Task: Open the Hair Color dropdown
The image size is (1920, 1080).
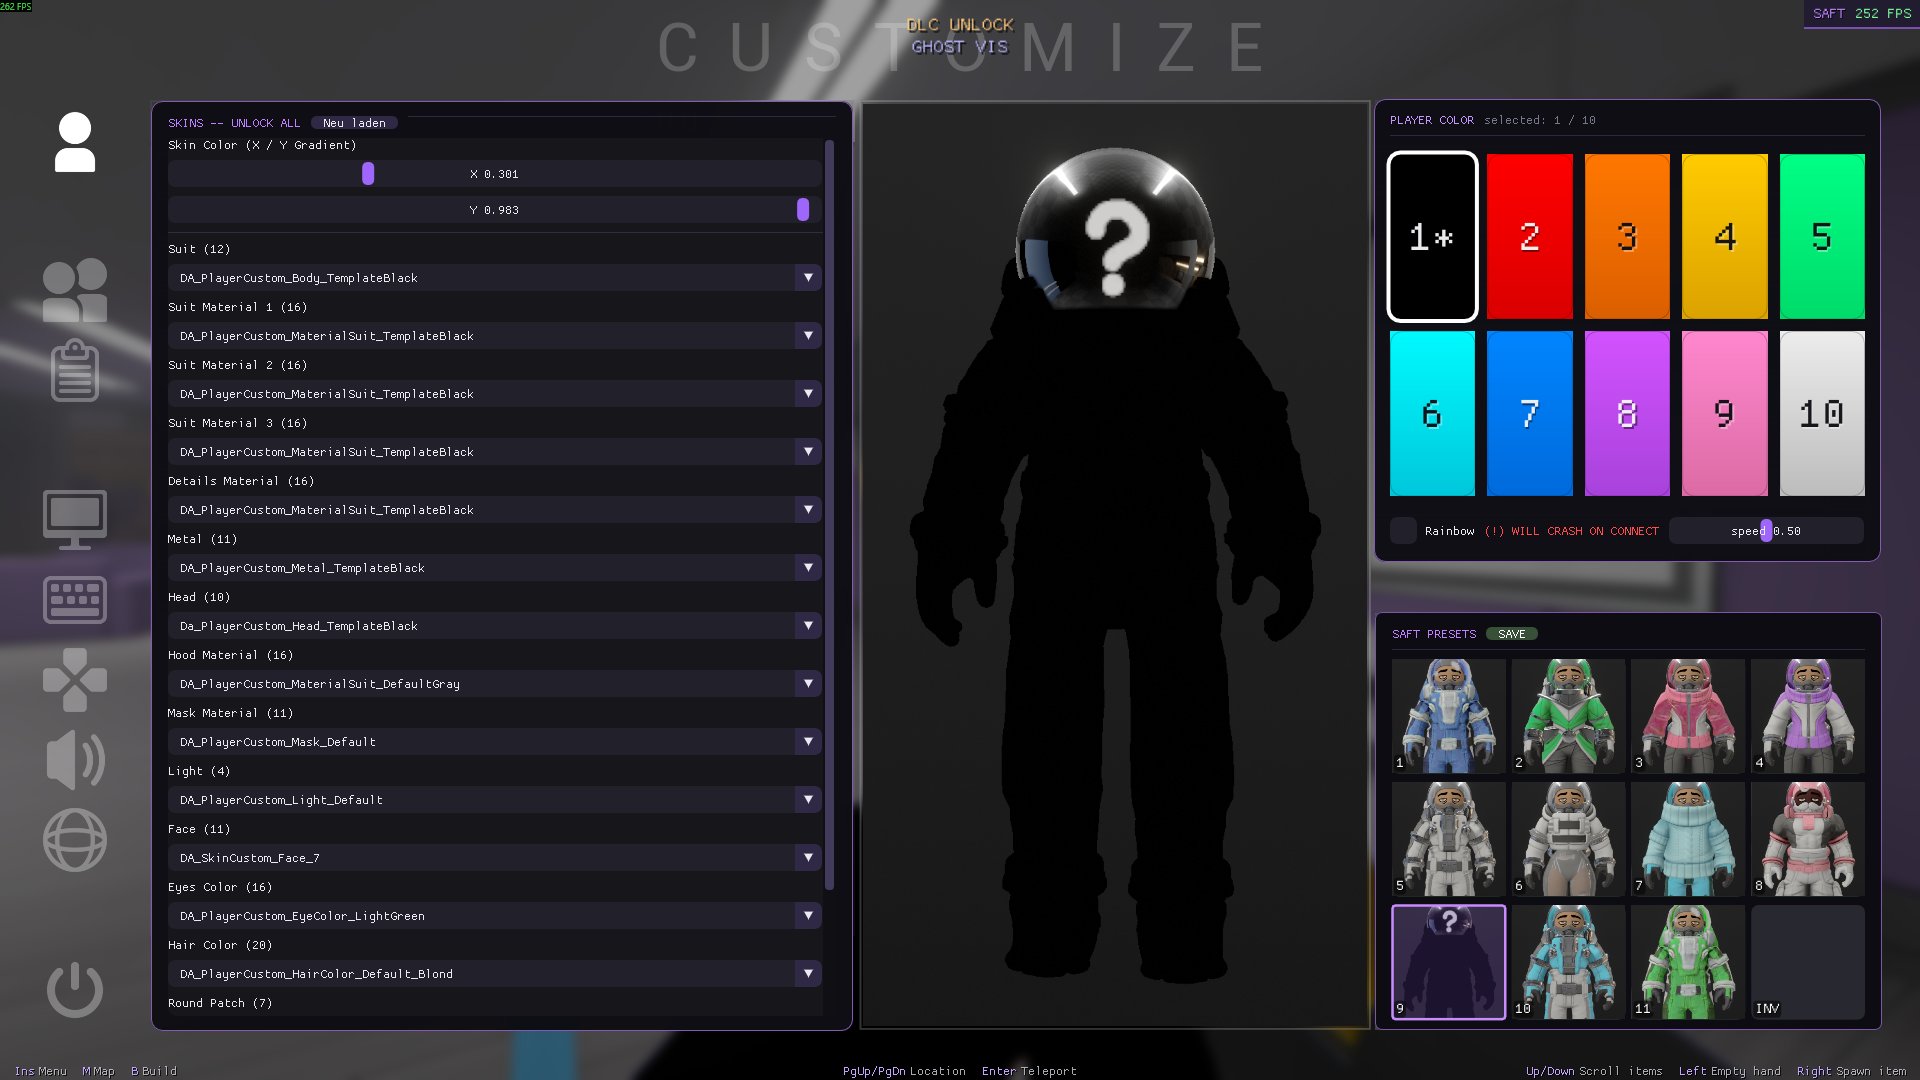Action: pos(495,974)
